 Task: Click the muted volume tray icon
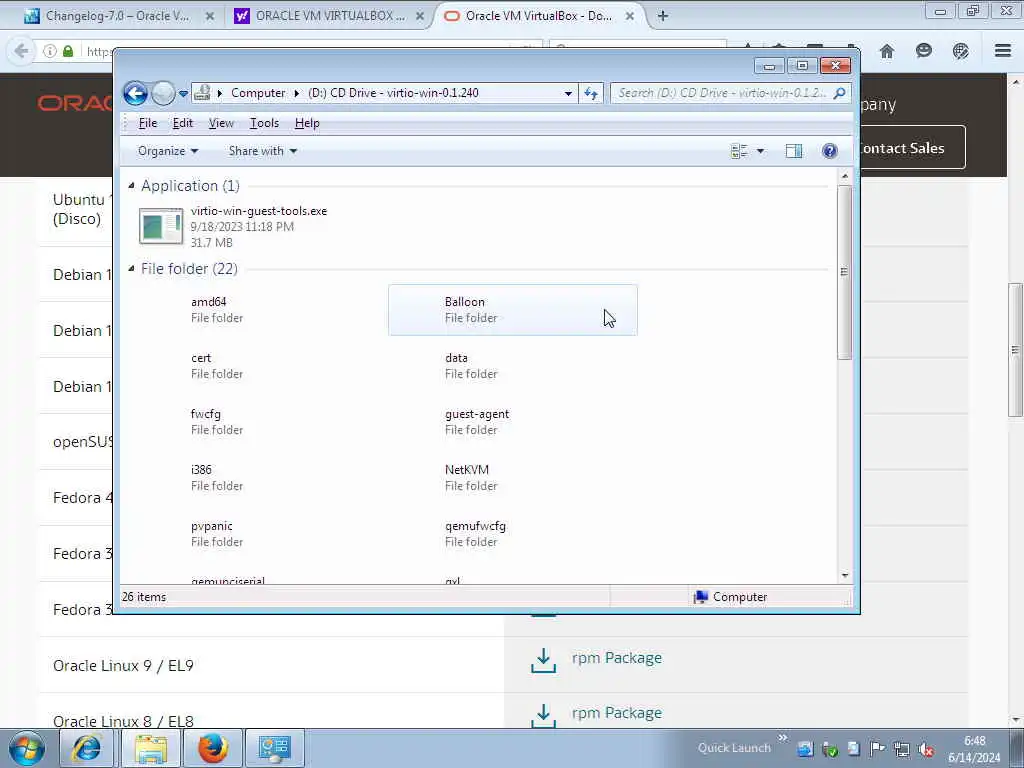point(925,749)
